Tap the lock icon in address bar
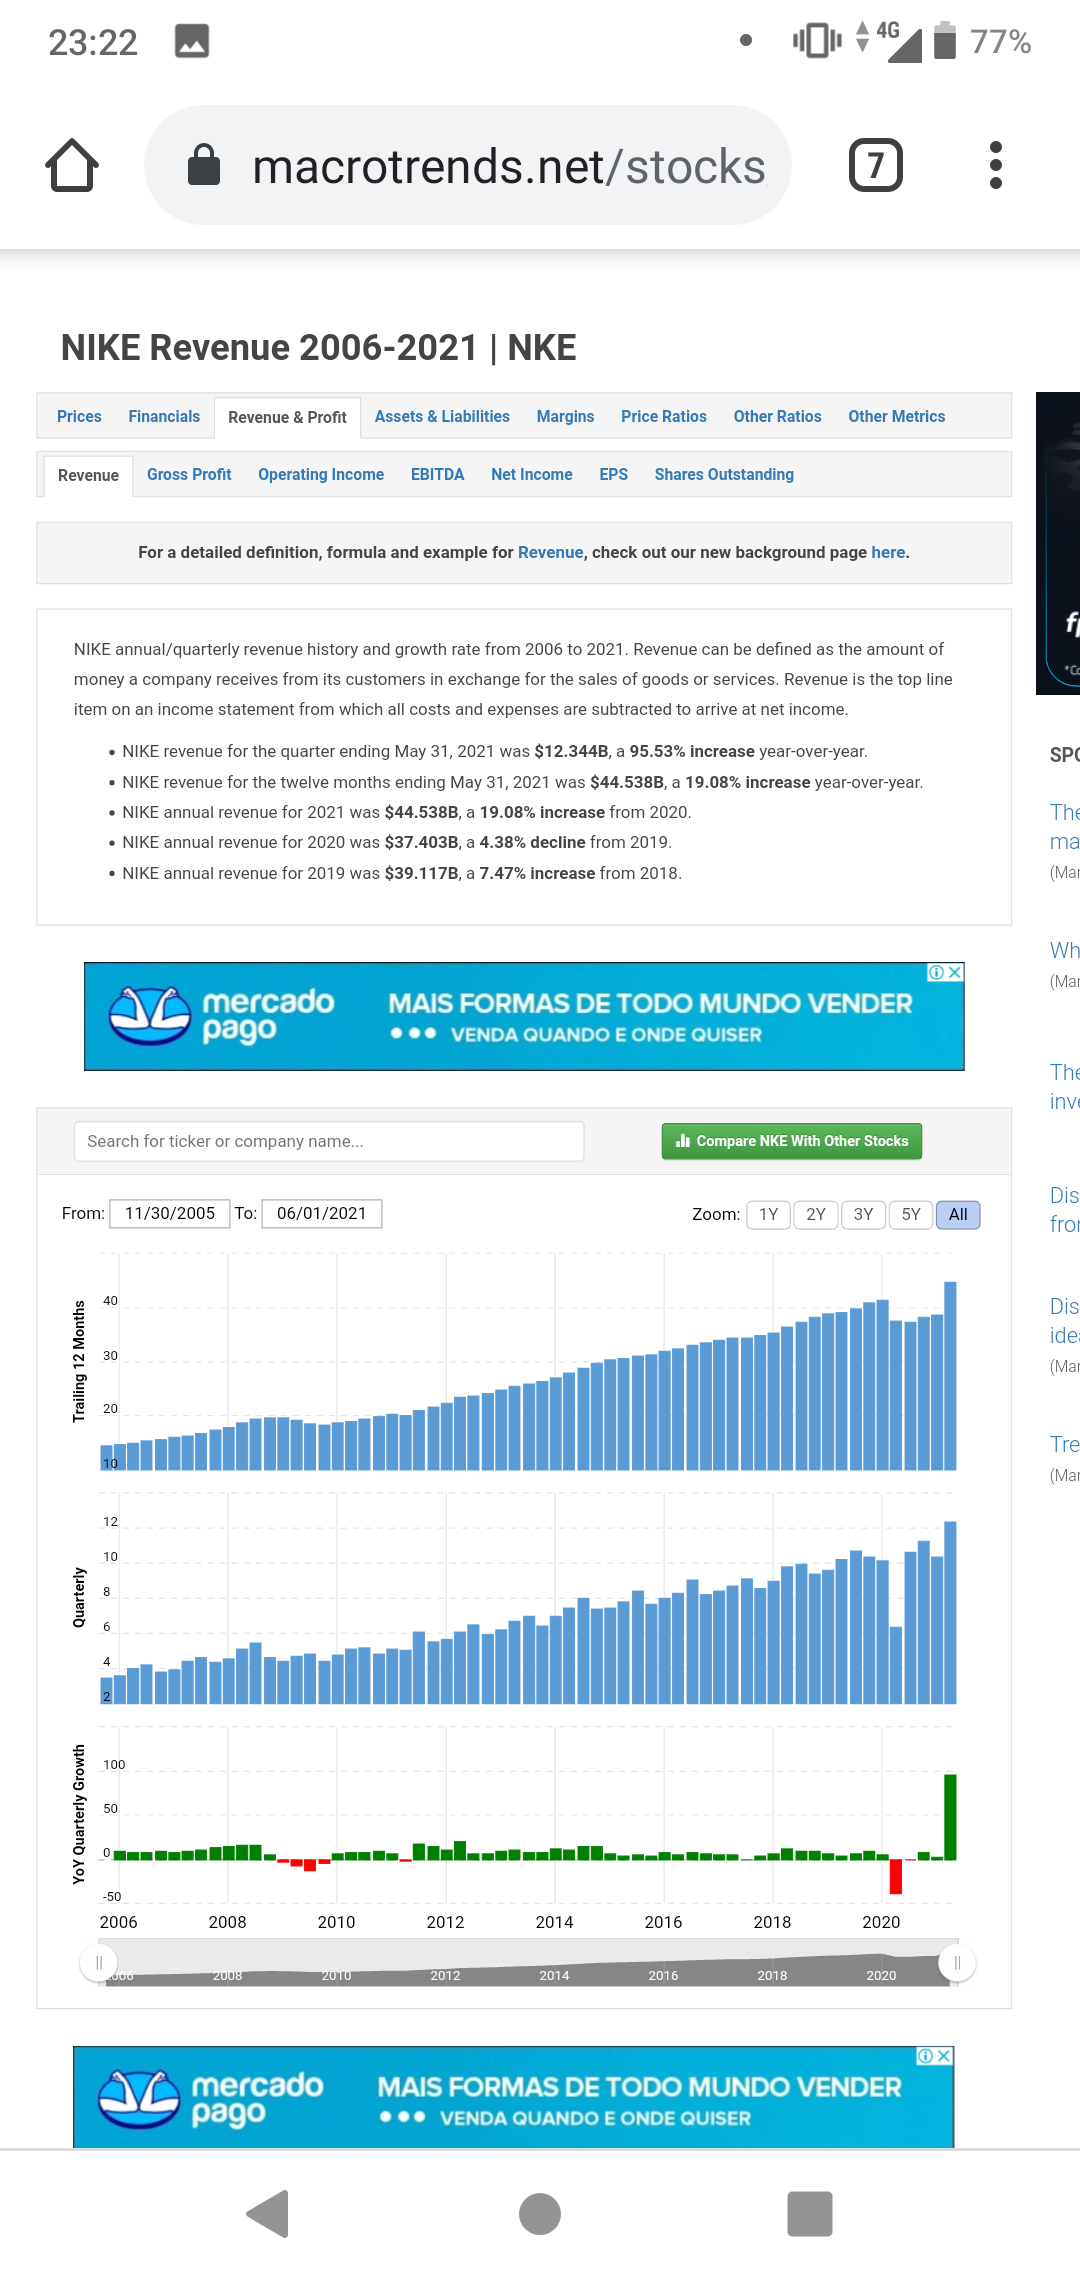Screen dimensions: 1080x2280 pos(204,165)
